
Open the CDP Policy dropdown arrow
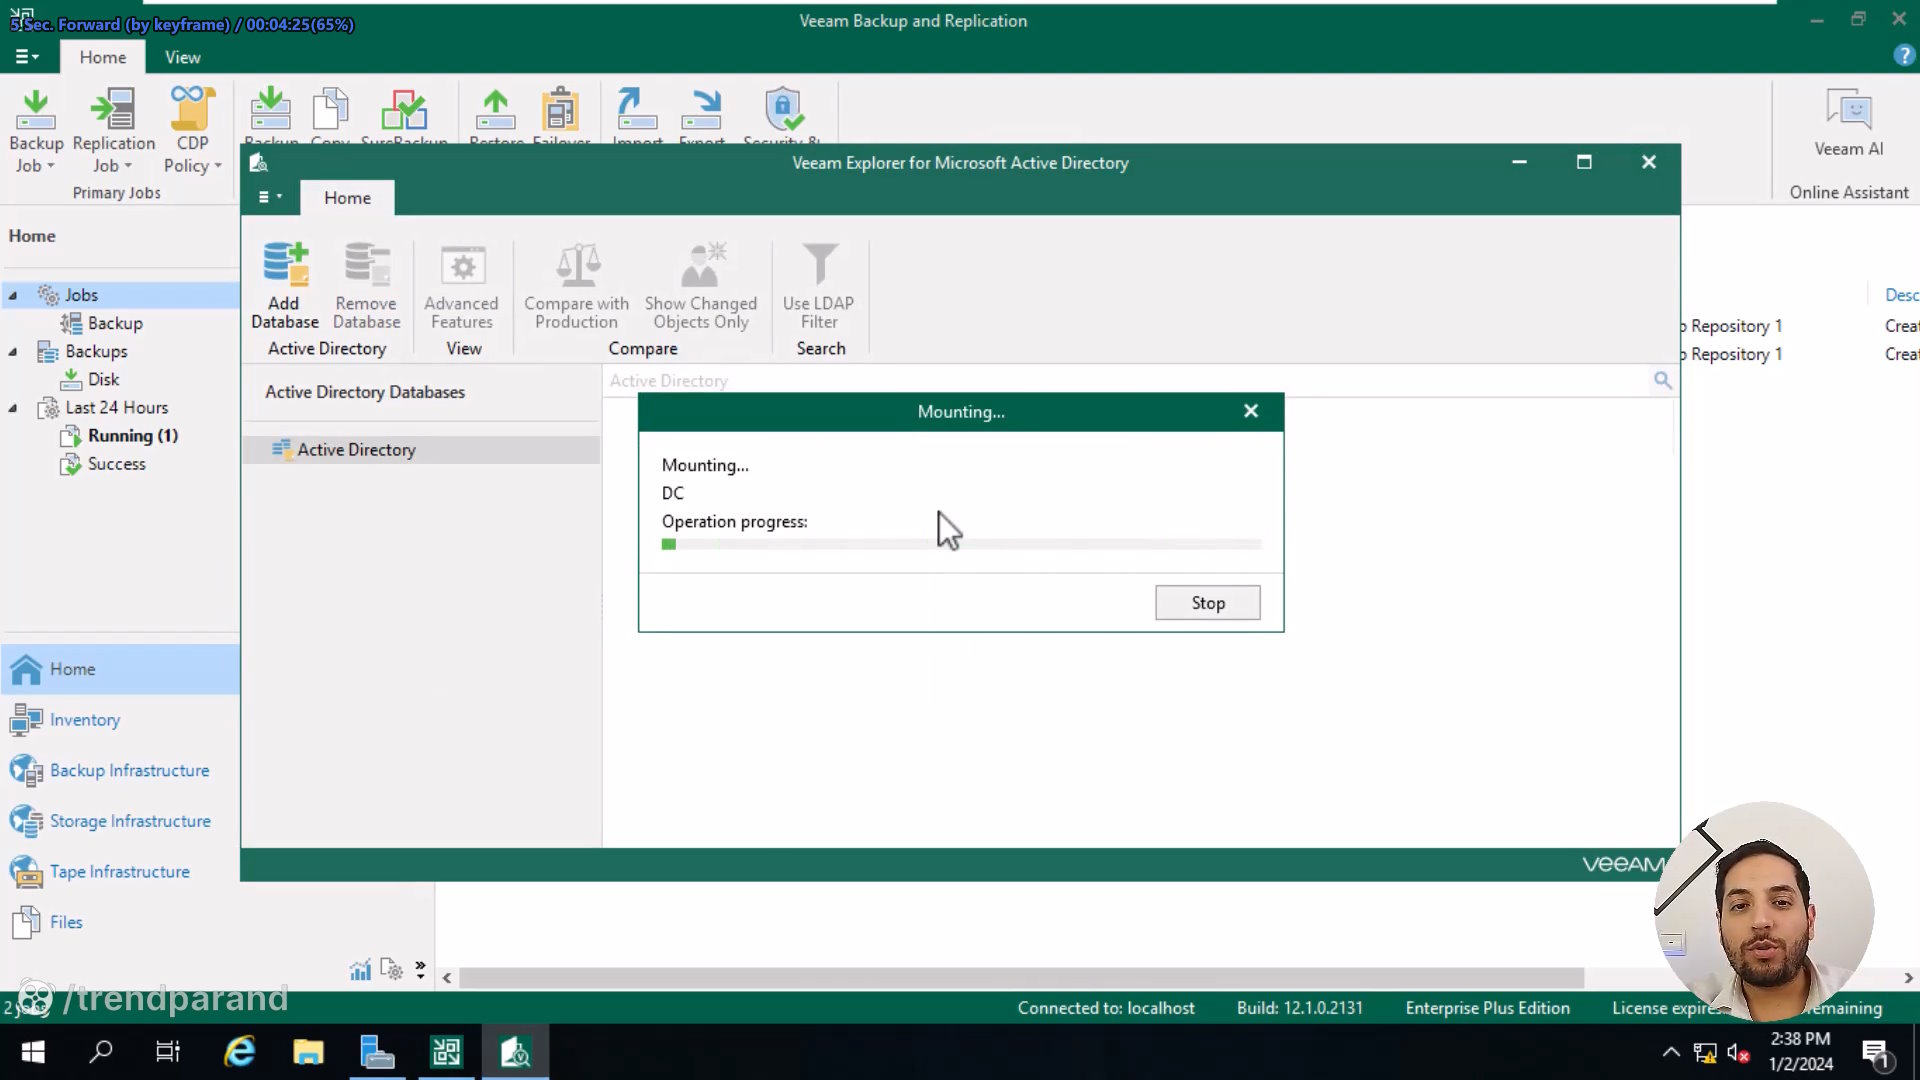coord(217,166)
